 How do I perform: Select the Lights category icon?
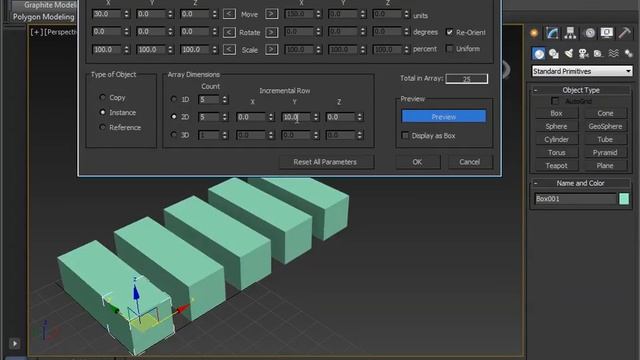coord(569,53)
